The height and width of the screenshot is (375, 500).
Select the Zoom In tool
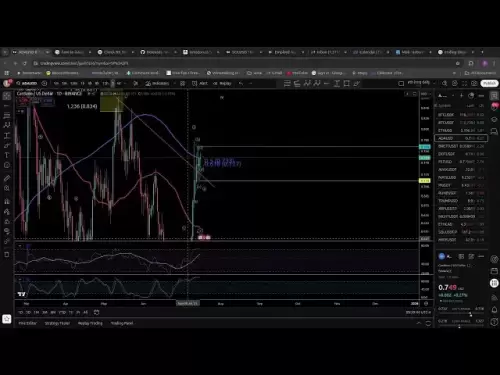tap(7, 188)
